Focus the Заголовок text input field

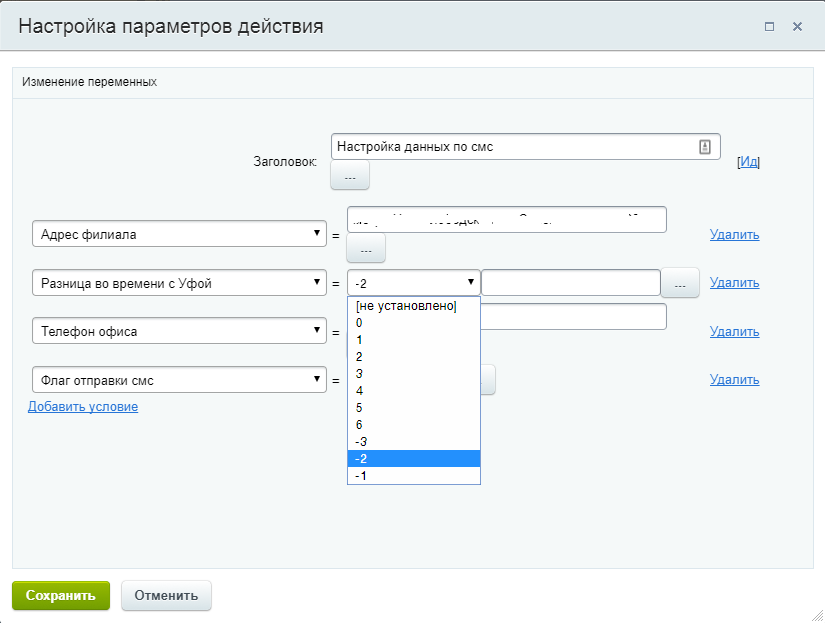[x=525, y=147]
